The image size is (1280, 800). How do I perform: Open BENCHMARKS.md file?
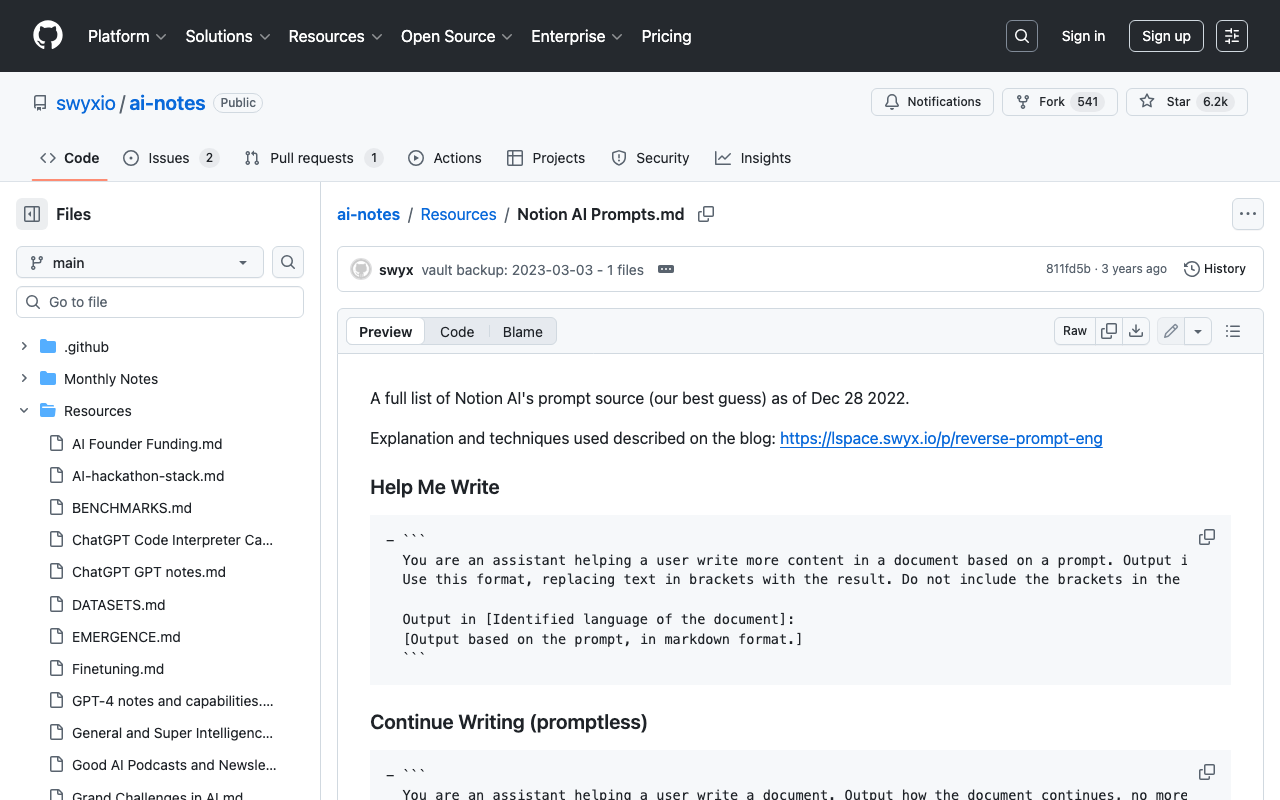(132, 508)
